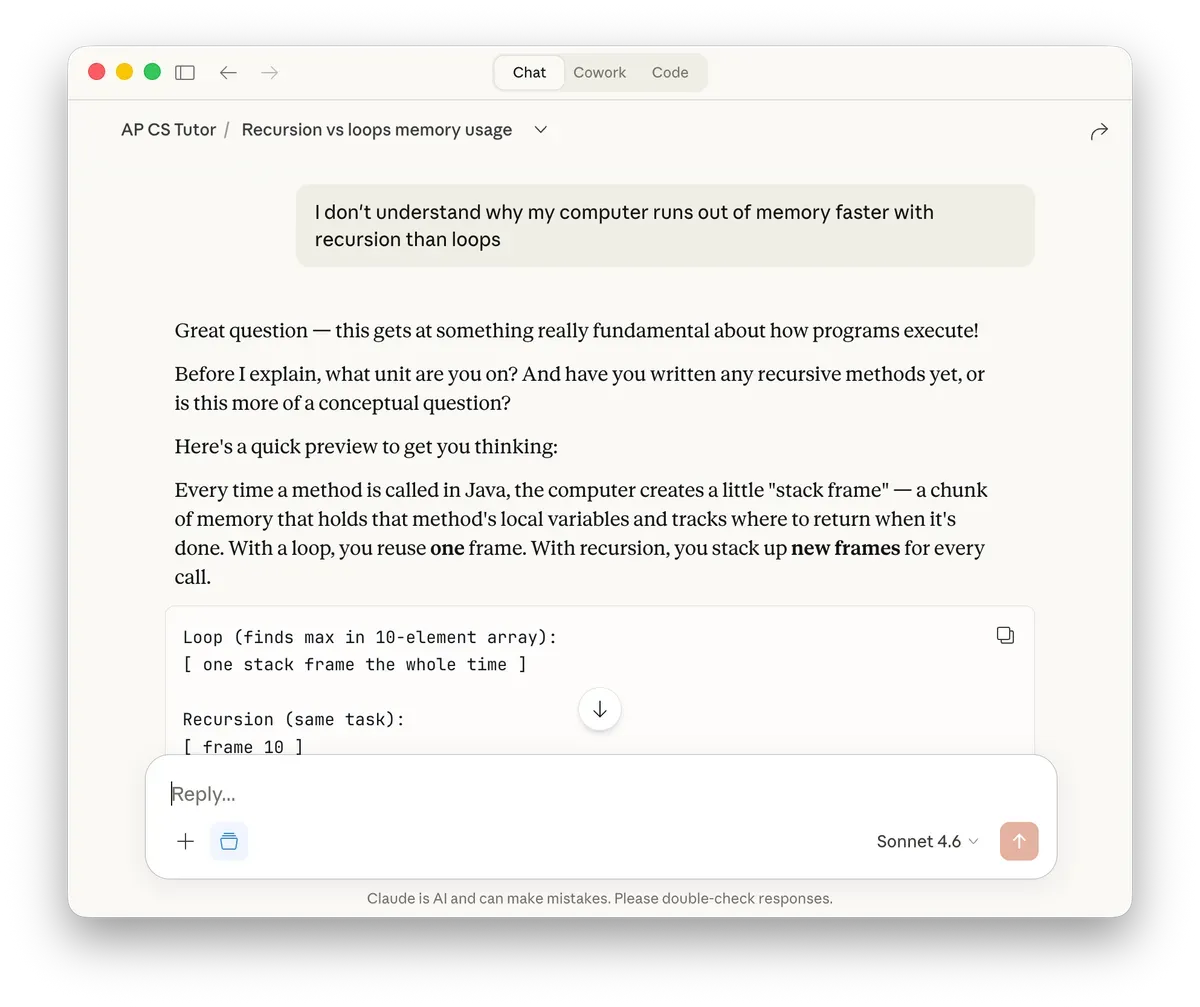The width and height of the screenshot is (1200, 1007).
Task: Focus the Reply input field
Action: [x=600, y=794]
